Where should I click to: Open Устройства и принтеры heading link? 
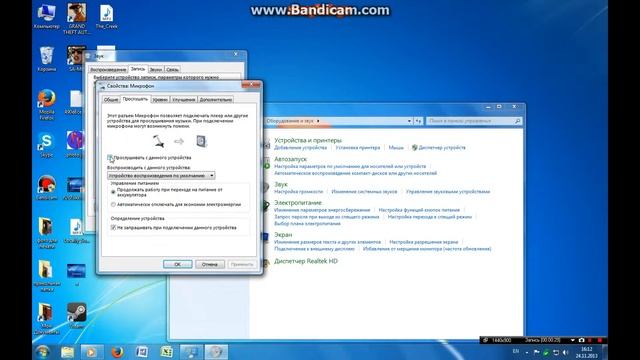pyautogui.click(x=308, y=140)
